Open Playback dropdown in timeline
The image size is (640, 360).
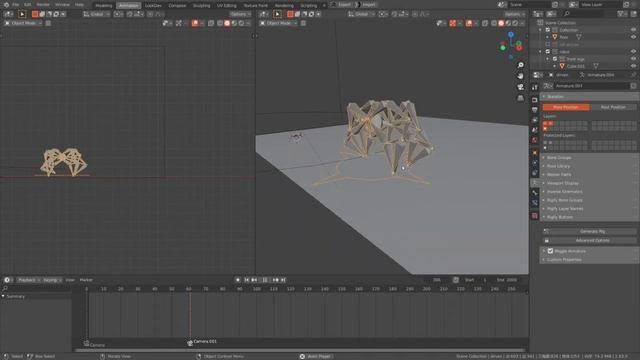pyautogui.click(x=29, y=280)
